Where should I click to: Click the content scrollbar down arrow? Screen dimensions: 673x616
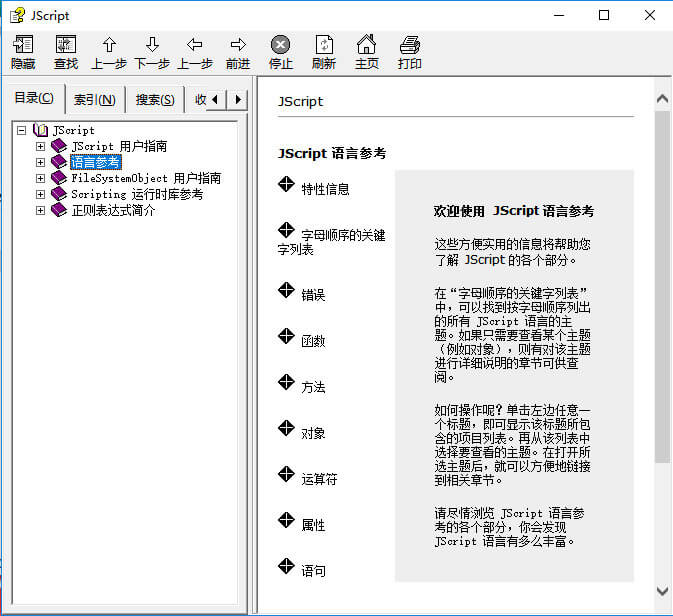coord(662,592)
